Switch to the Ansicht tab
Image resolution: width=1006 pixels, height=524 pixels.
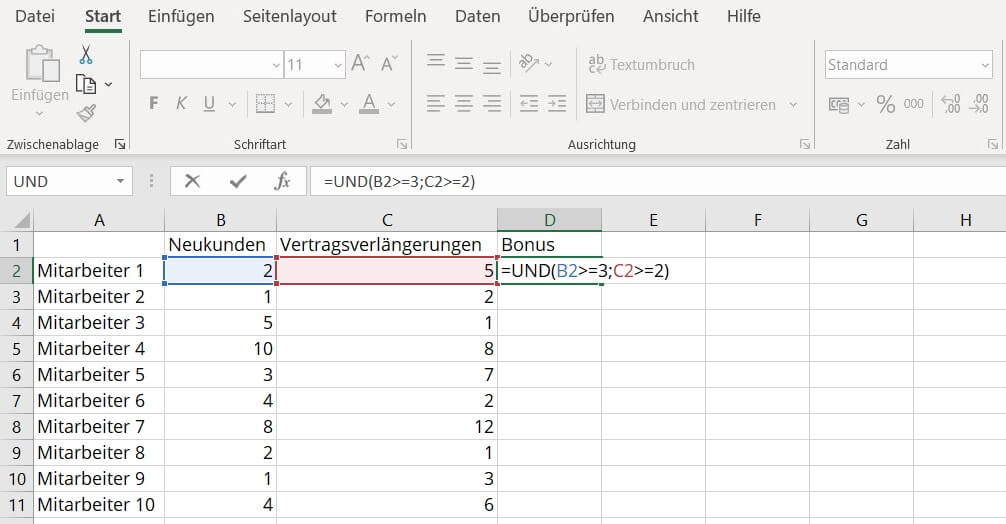[x=670, y=16]
